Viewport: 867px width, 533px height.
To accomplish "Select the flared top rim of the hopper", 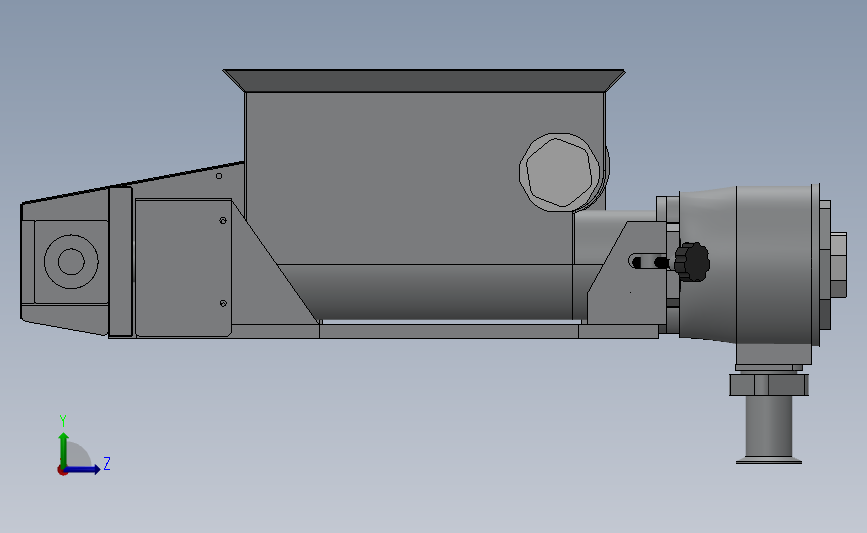I will 424,81.
